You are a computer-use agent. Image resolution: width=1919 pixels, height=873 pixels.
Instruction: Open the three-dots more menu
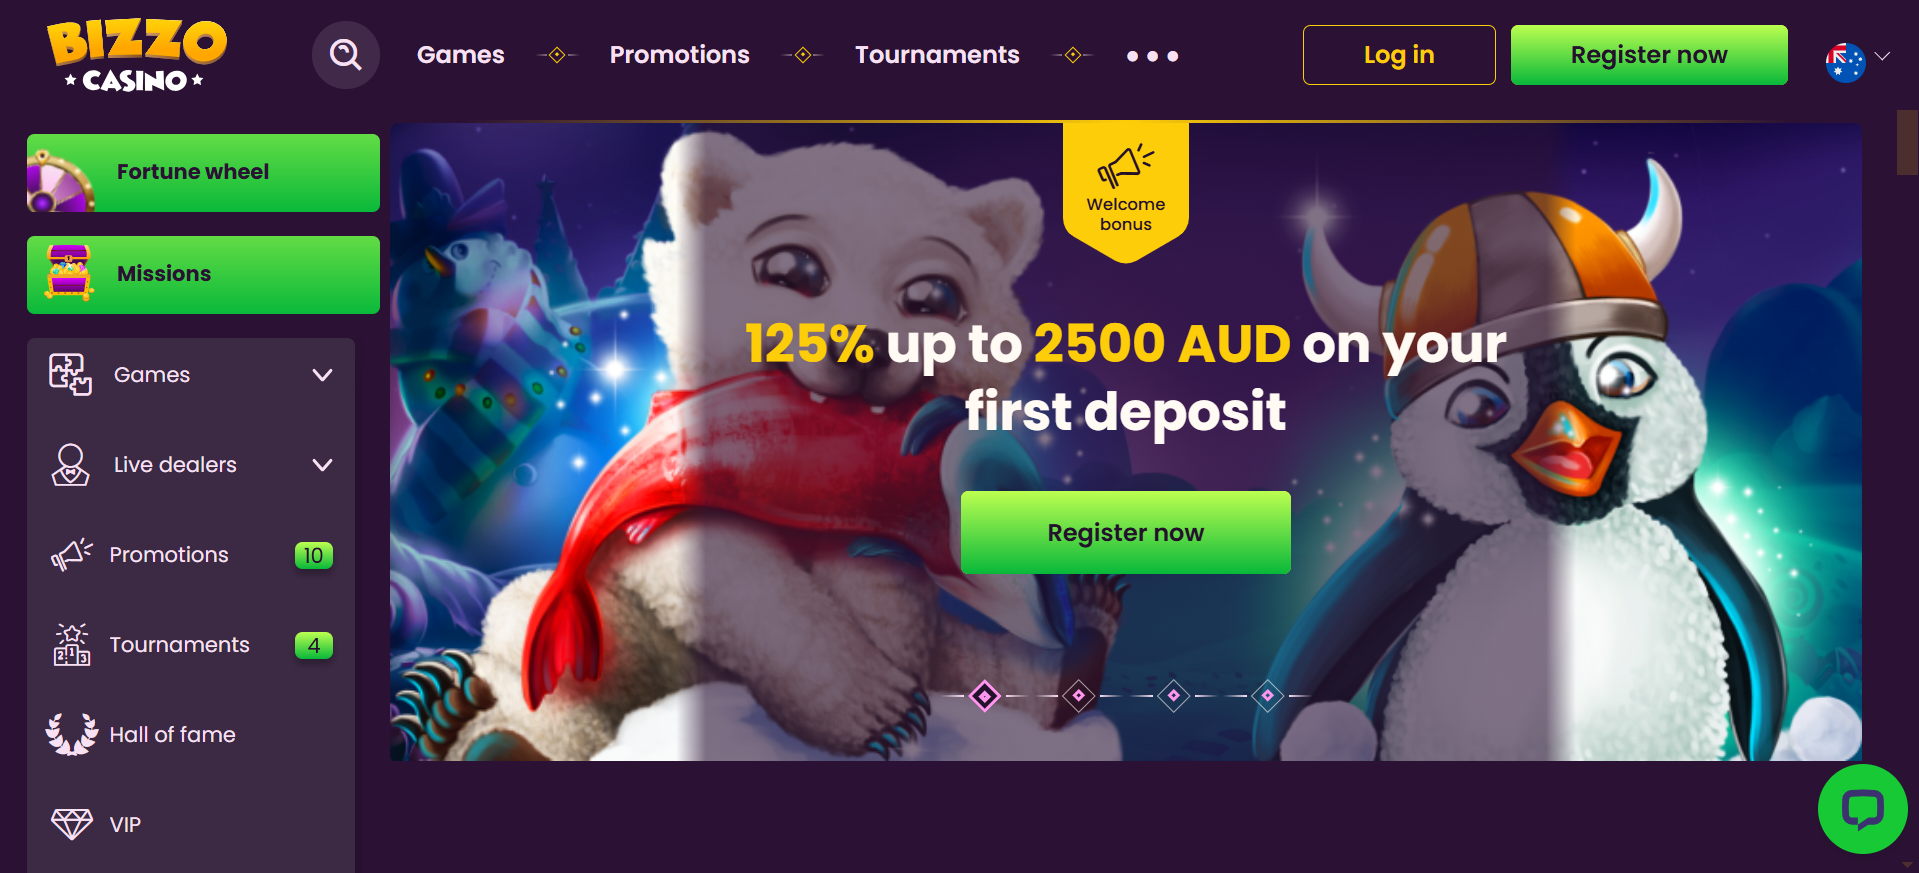tap(1152, 56)
